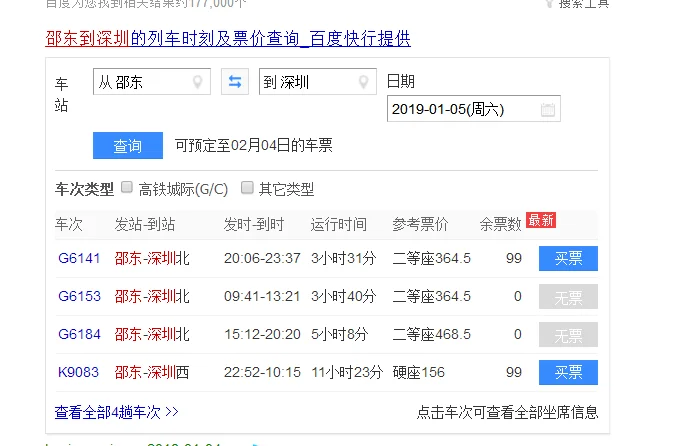The height and width of the screenshot is (446, 675).
Task: Click the arrival station field 到 深圳
Action: (318, 81)
